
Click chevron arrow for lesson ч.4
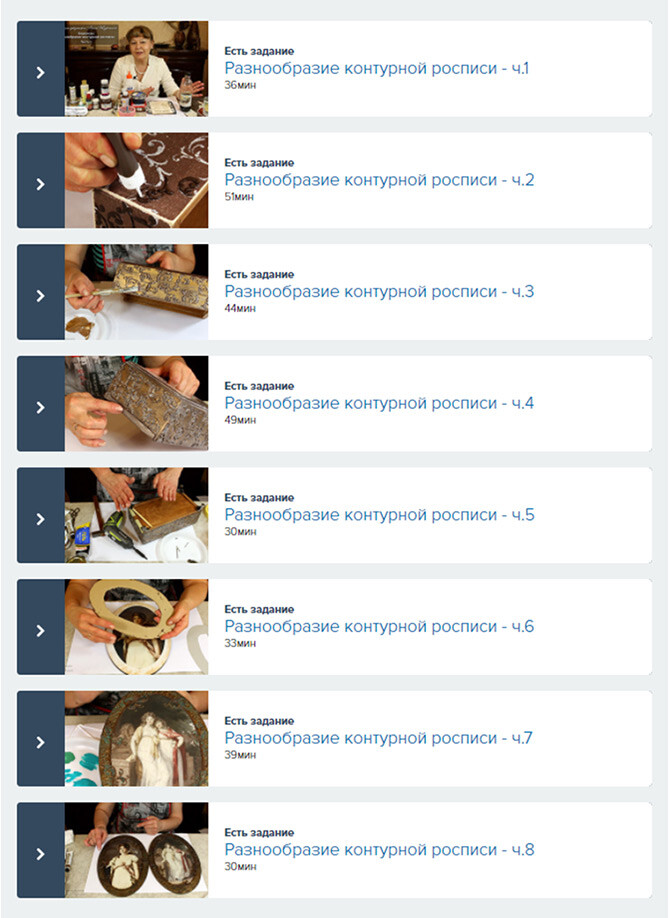pos(40,407)
